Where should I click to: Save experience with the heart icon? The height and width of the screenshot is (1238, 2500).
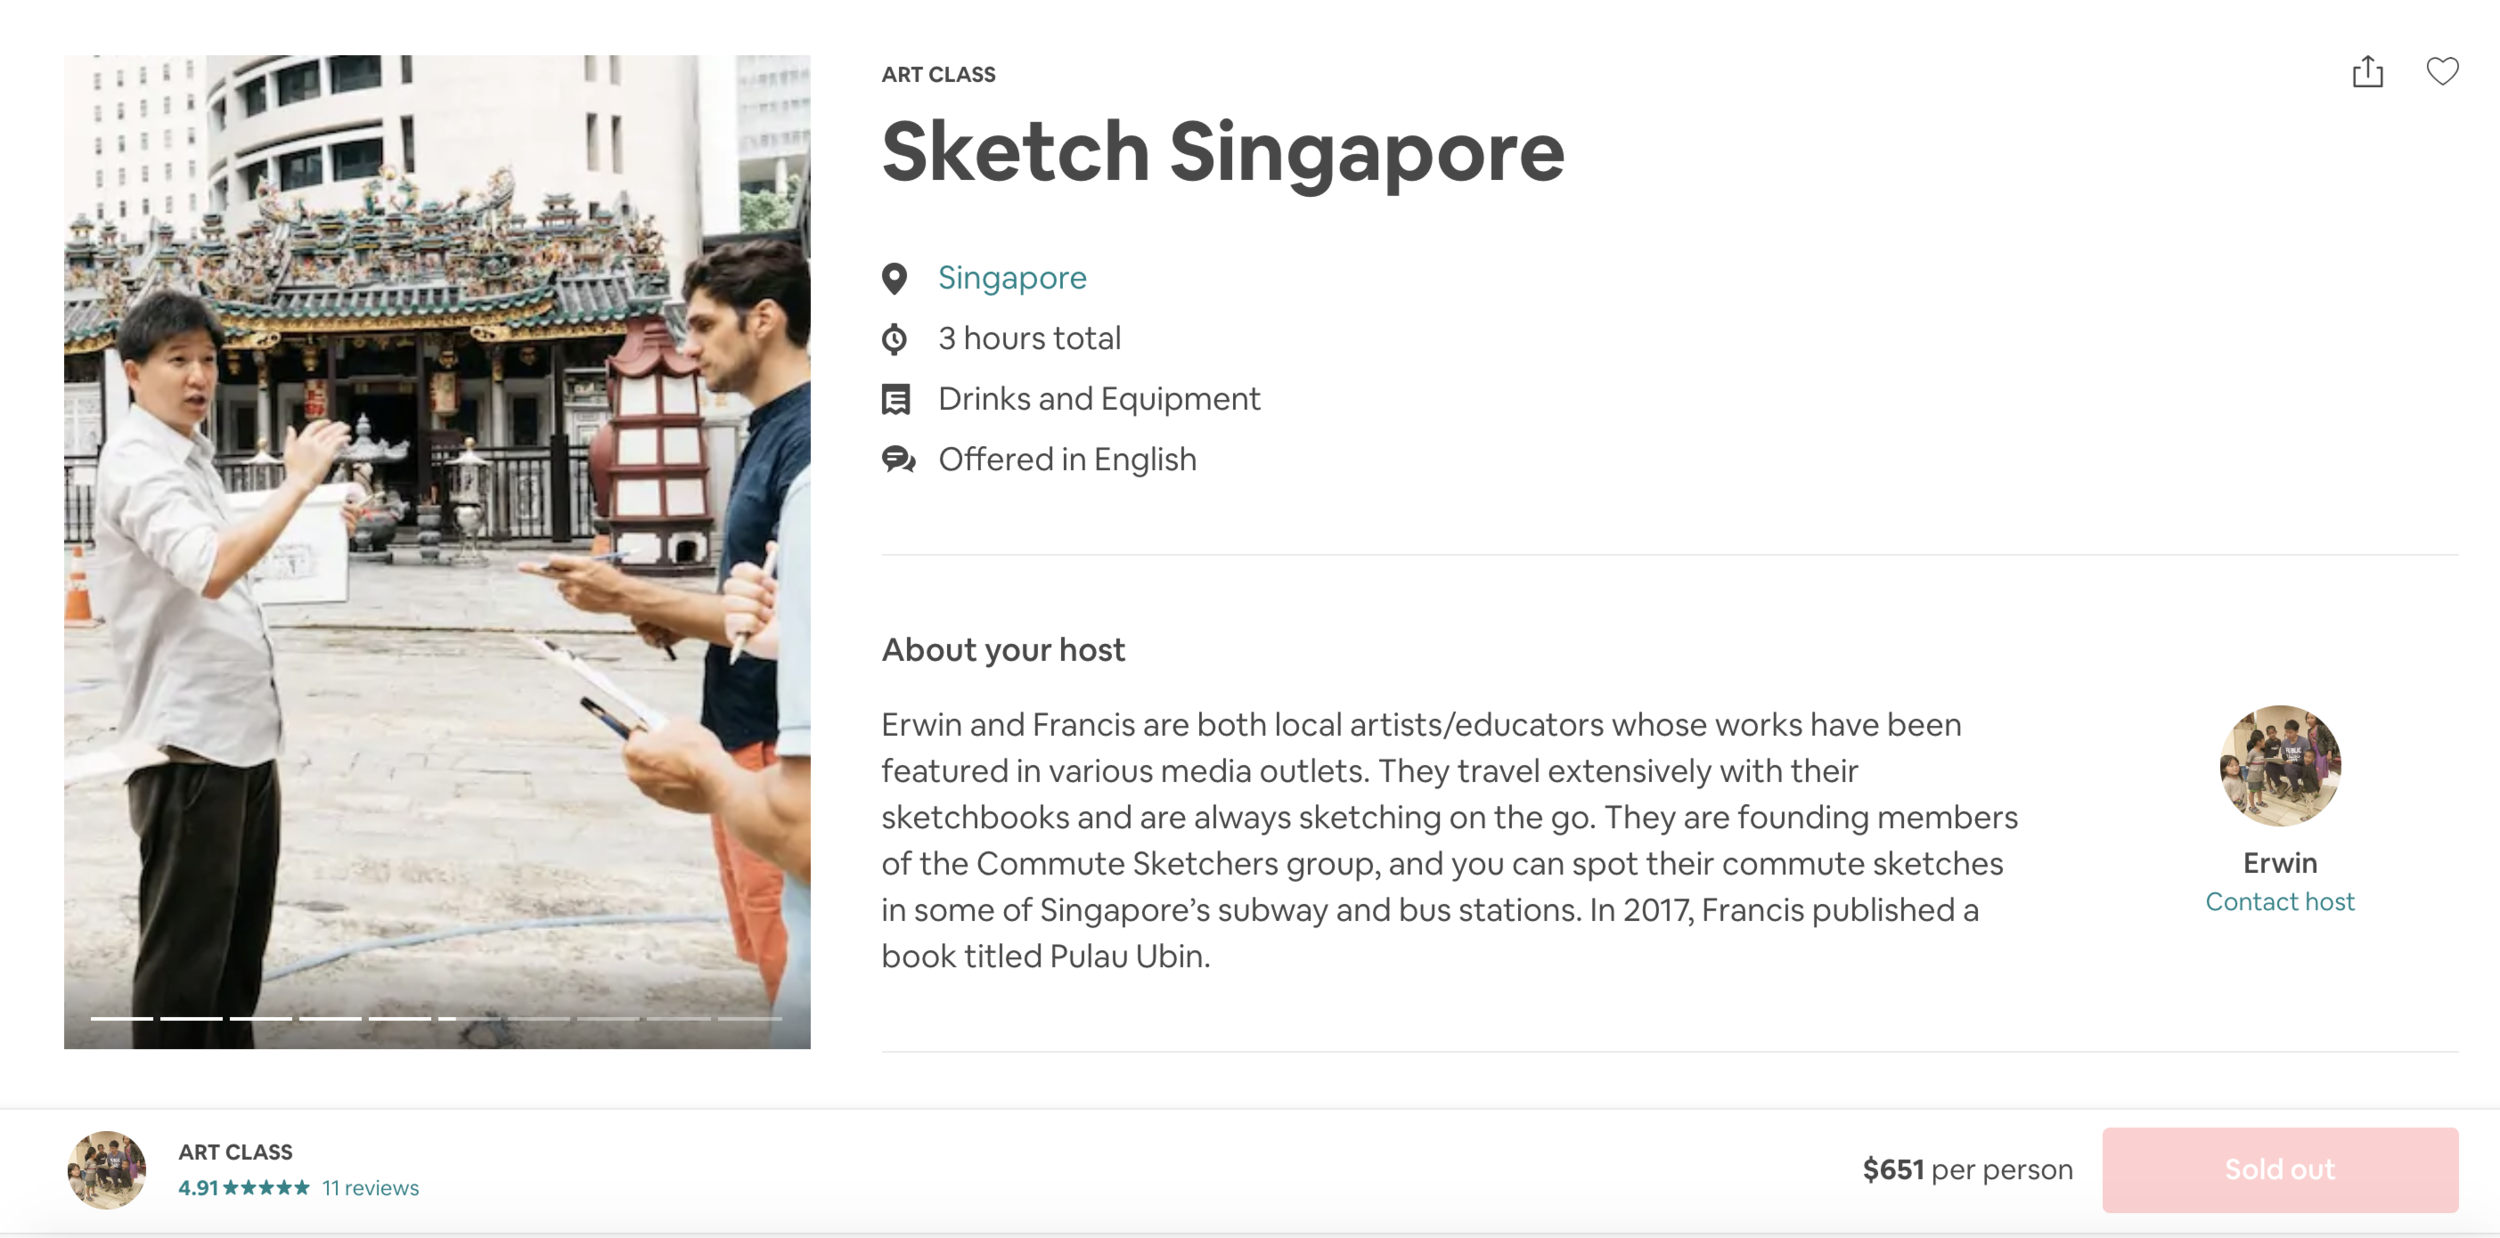[x=2442, y=71]
